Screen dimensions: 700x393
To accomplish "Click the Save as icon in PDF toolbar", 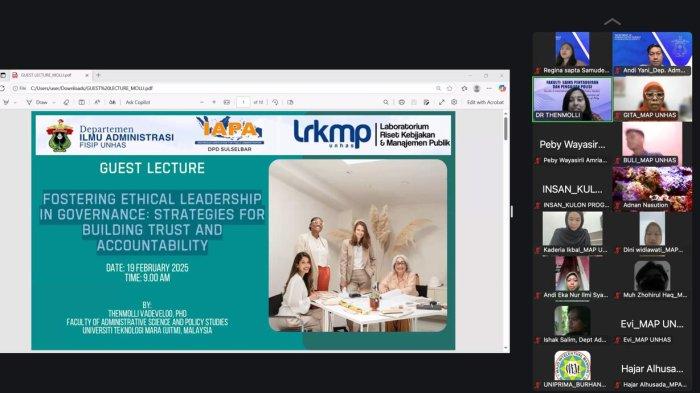I will (x=427, y=102).
